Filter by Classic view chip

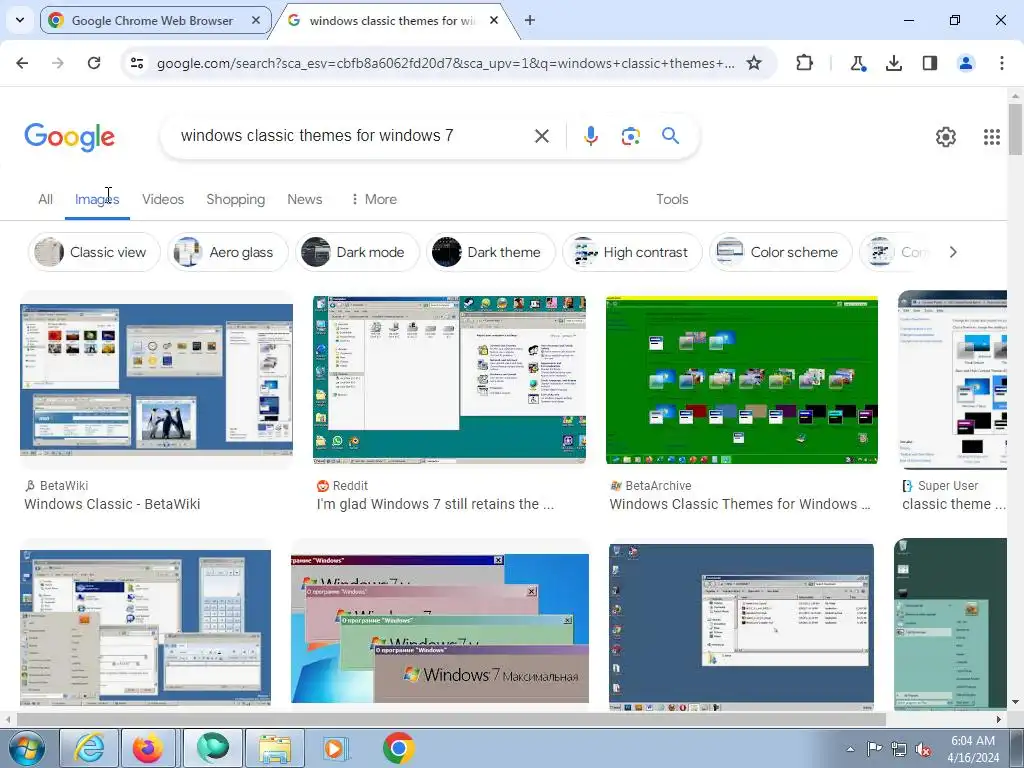[95, 252]
